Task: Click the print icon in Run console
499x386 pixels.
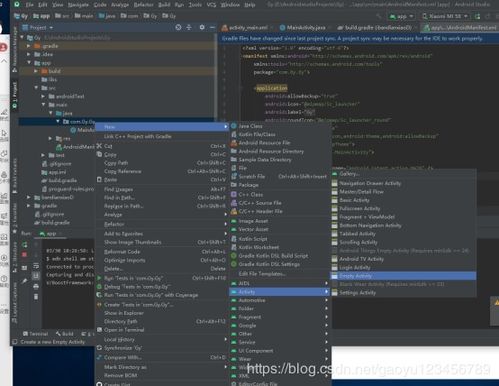Action: 36,286
